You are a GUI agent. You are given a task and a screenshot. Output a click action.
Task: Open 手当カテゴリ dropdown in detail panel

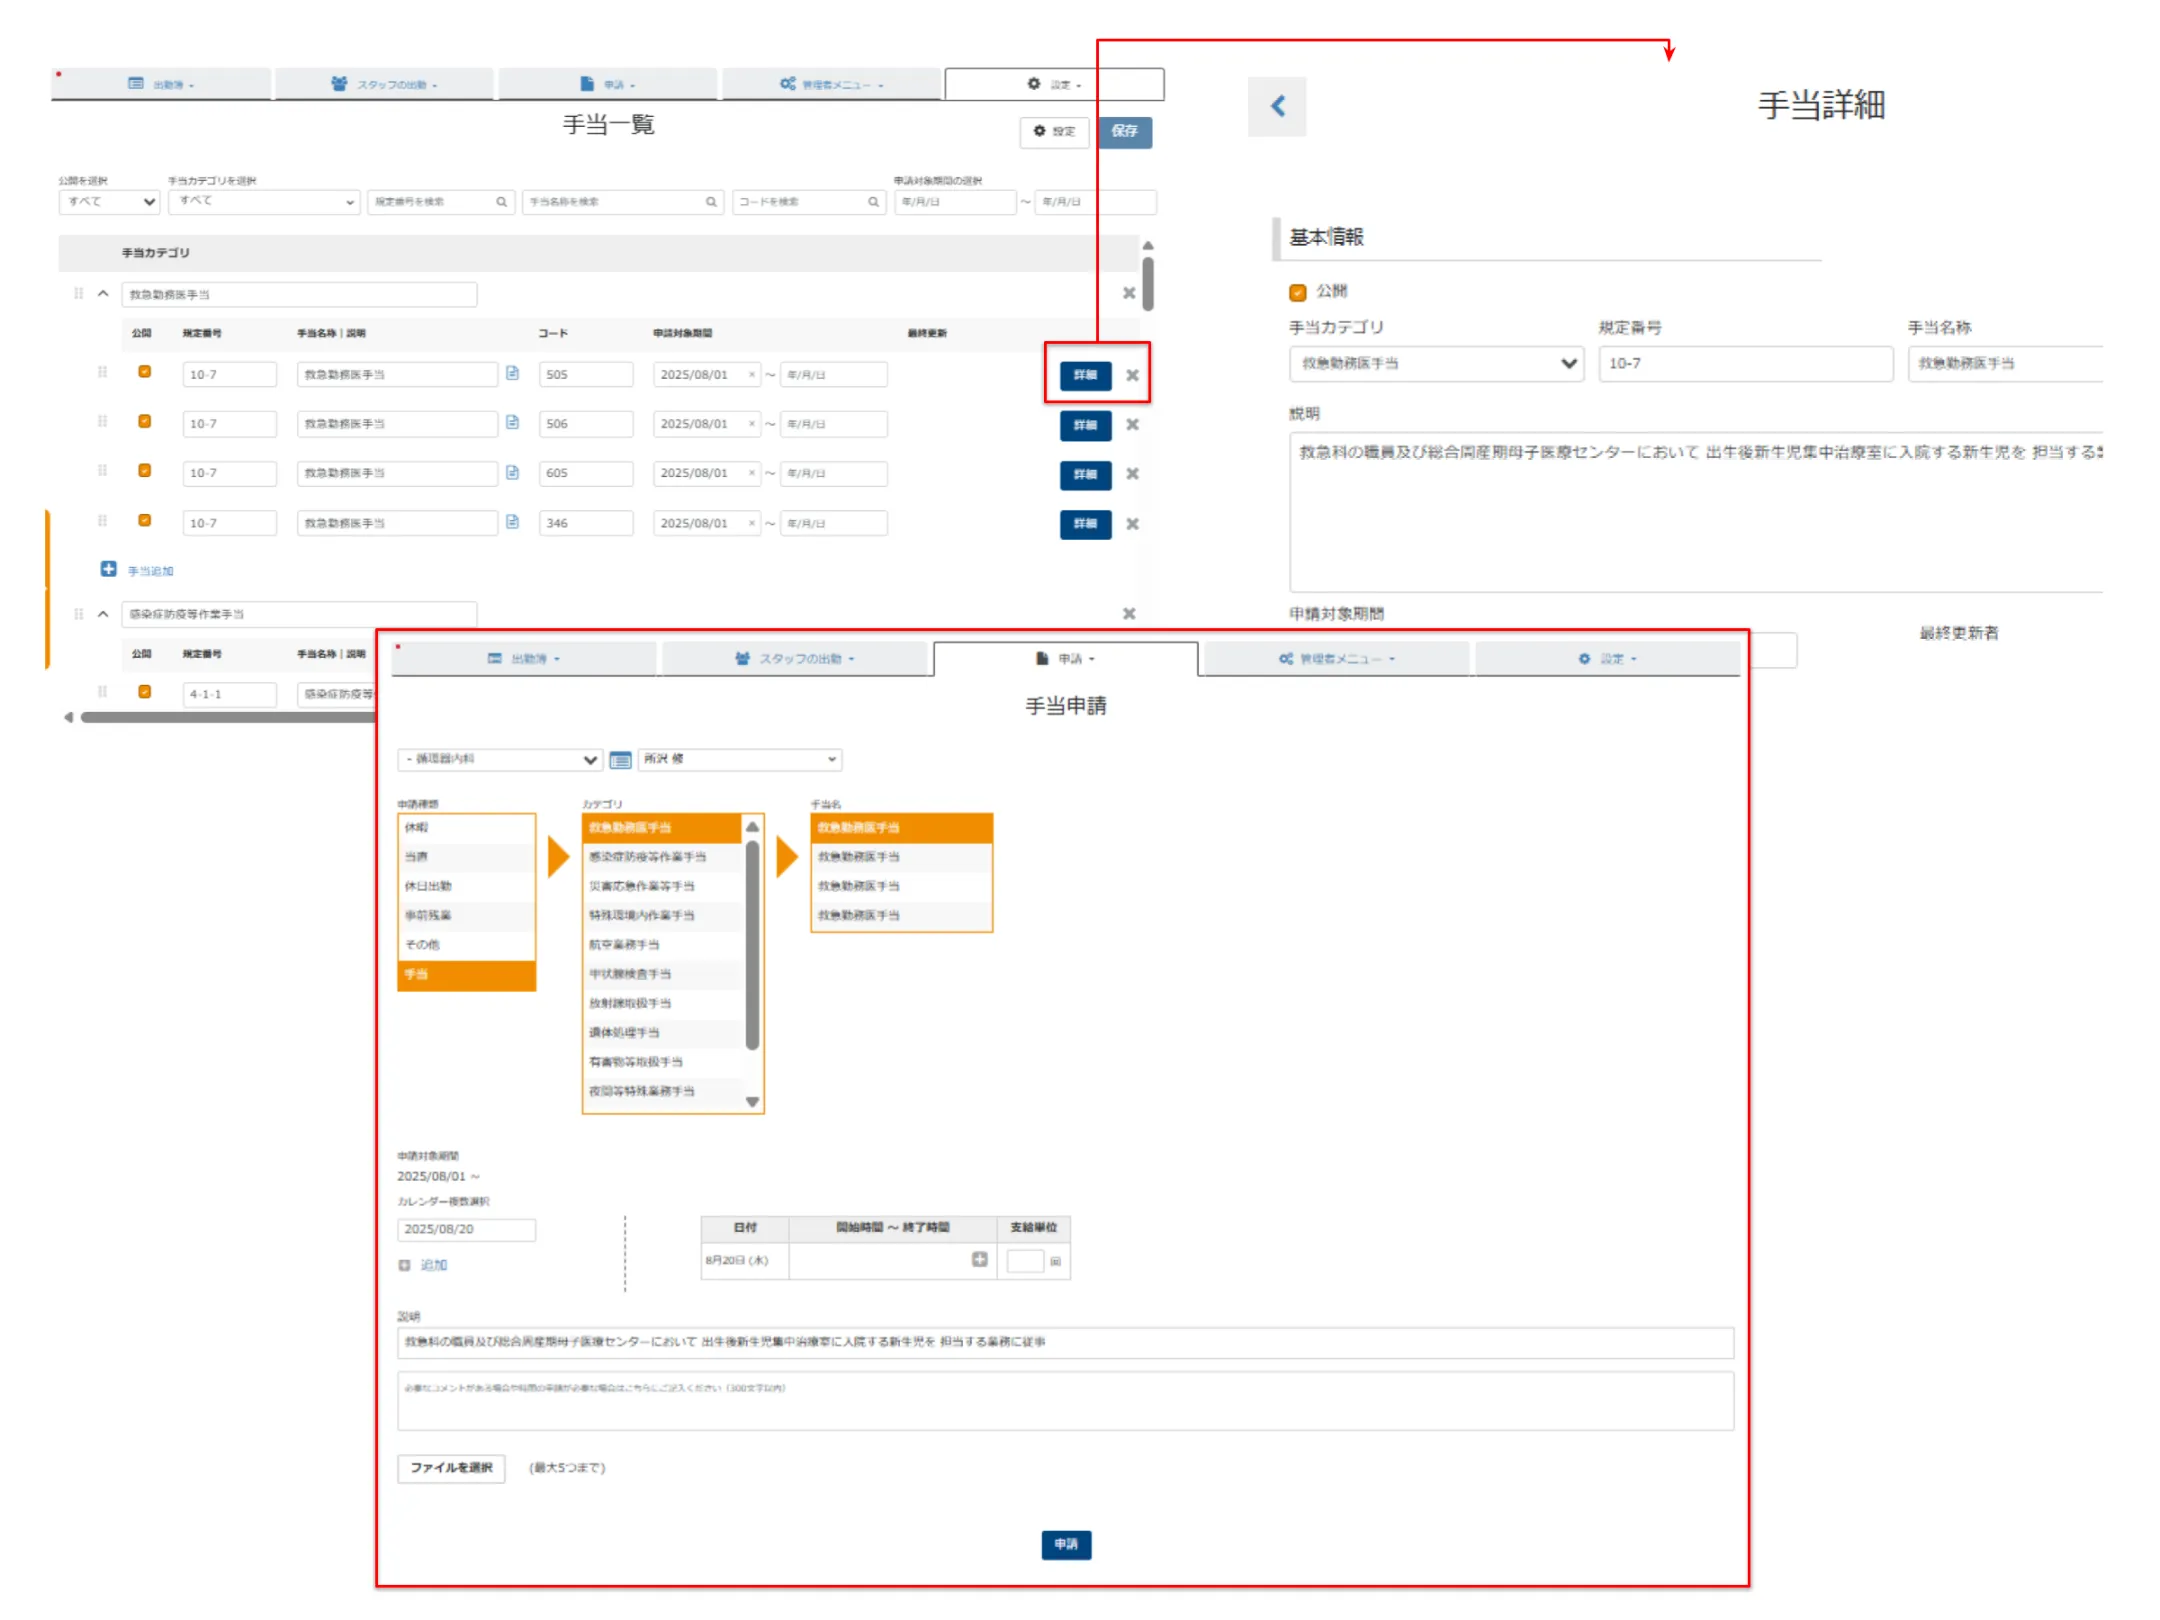coord(1435,364)
